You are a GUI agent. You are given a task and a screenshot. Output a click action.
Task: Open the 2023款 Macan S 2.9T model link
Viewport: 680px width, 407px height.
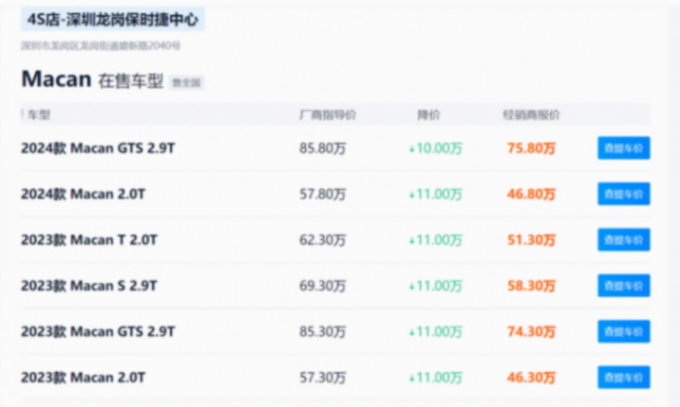tap(89, 286)
